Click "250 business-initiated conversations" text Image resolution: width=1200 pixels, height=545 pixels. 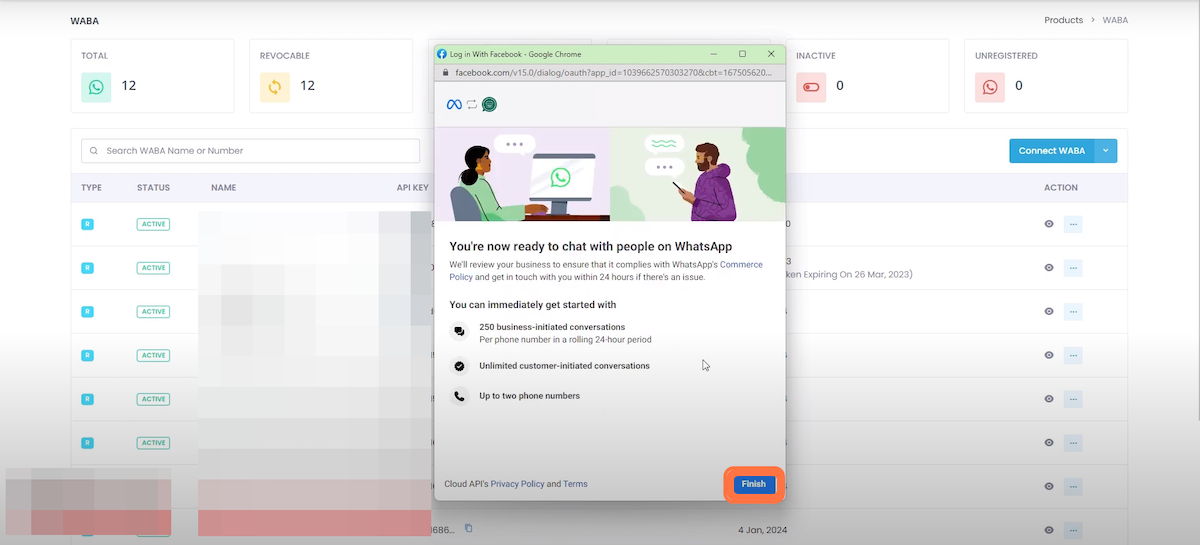pyautogui.click(x=552, y=327)
